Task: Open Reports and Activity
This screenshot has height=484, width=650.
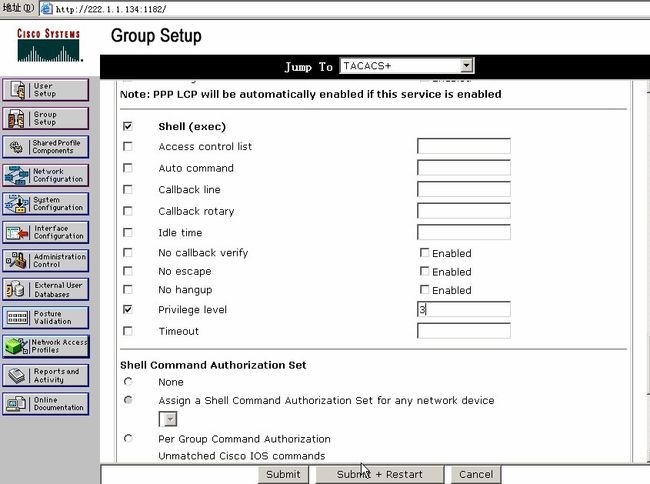Action: [x=45, y=375]
